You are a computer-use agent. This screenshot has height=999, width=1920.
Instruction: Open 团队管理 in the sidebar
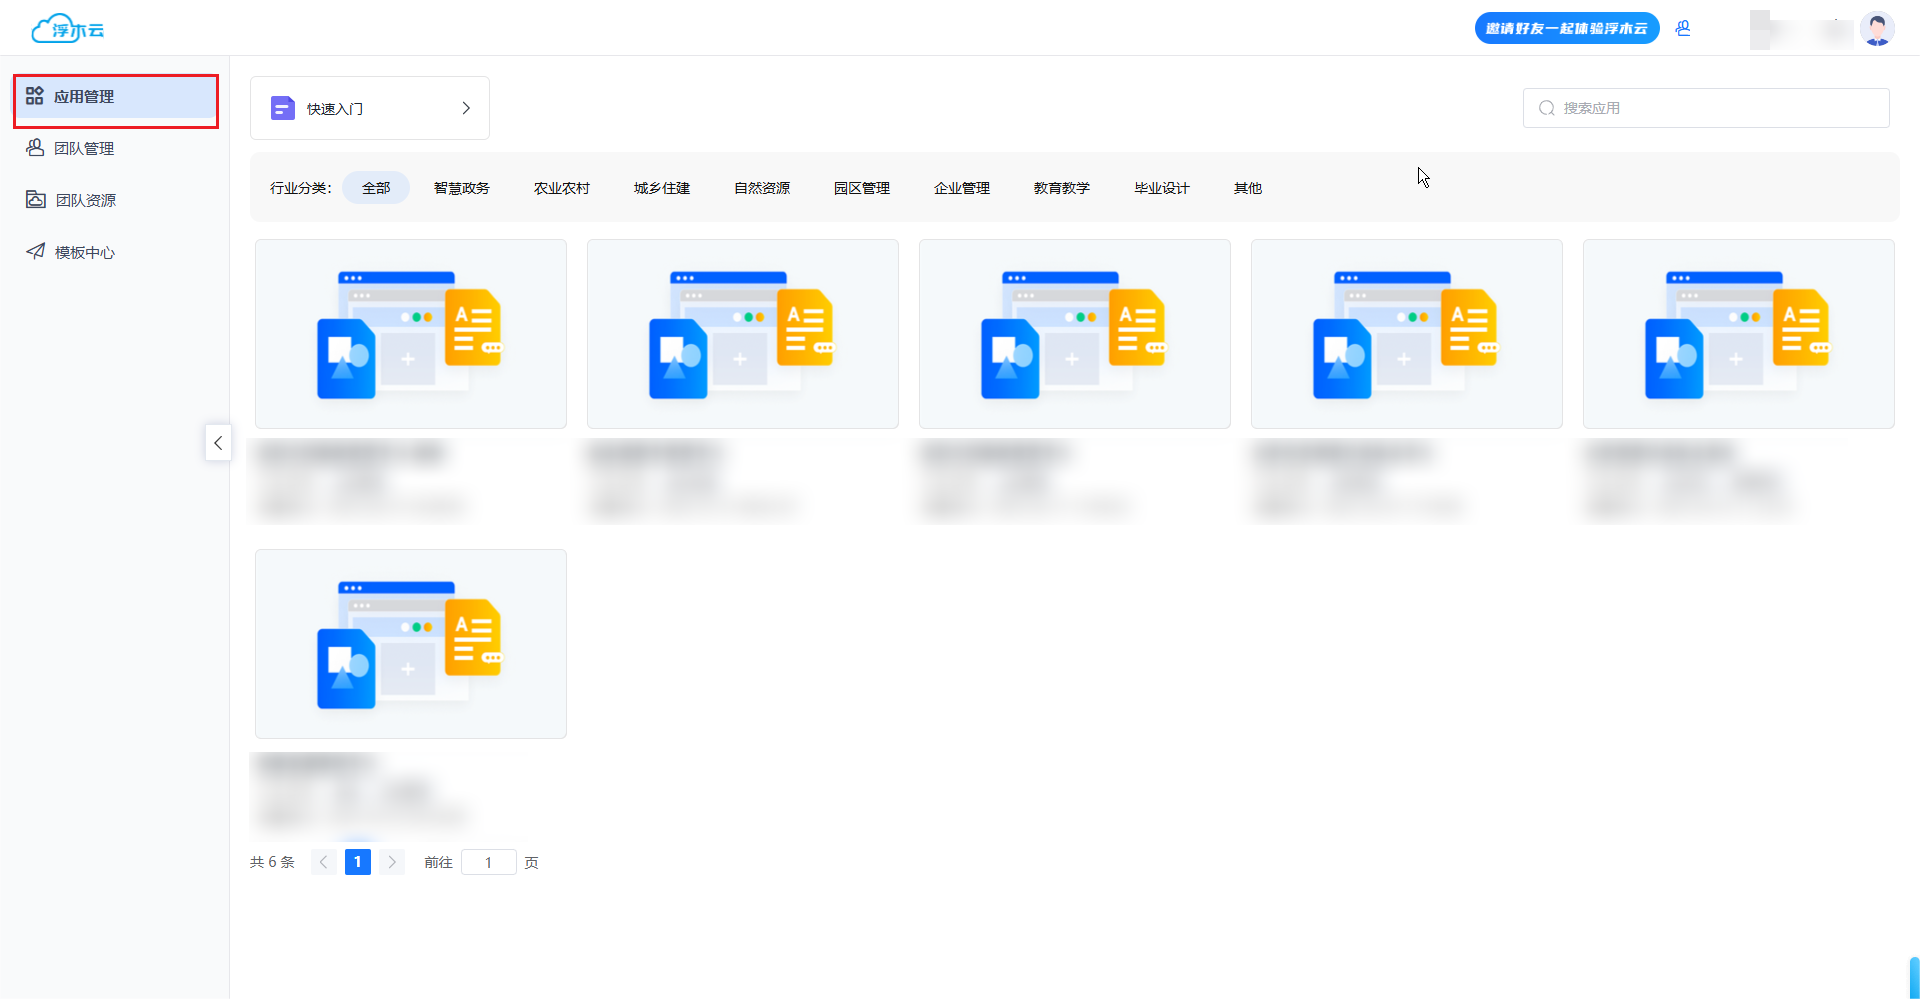[x=84, y=149]
